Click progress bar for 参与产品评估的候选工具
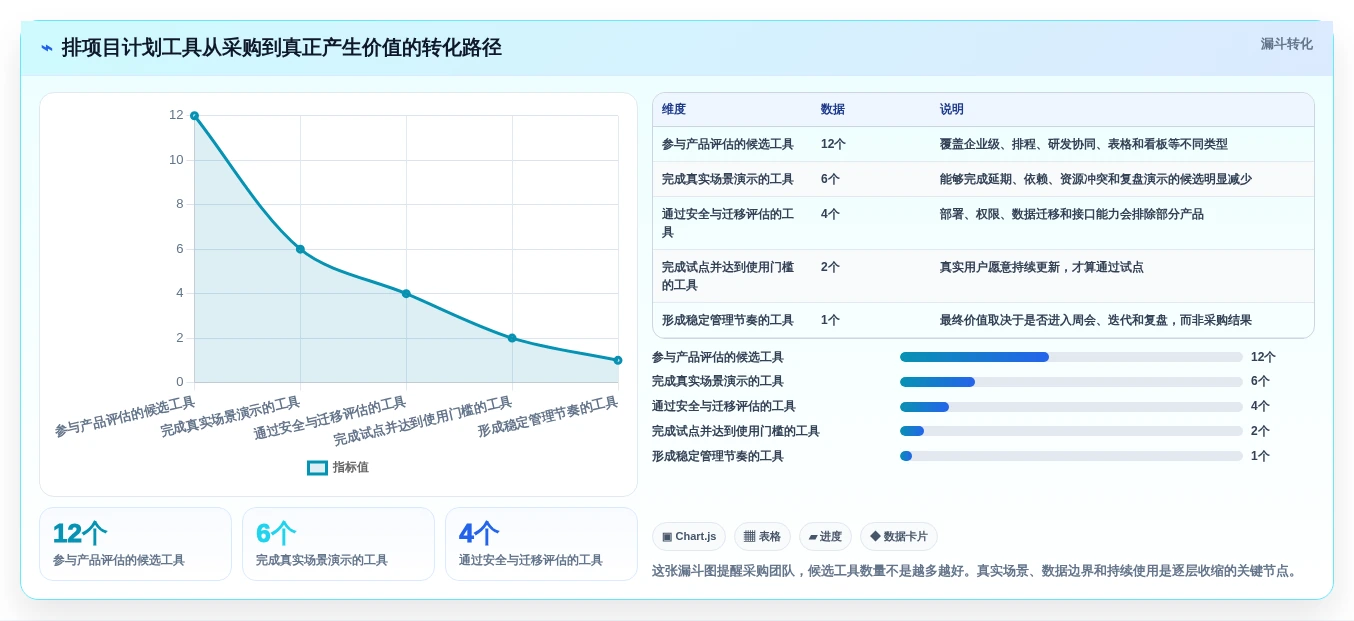This screenshot has width=1354, height=621. [1071, 357]
